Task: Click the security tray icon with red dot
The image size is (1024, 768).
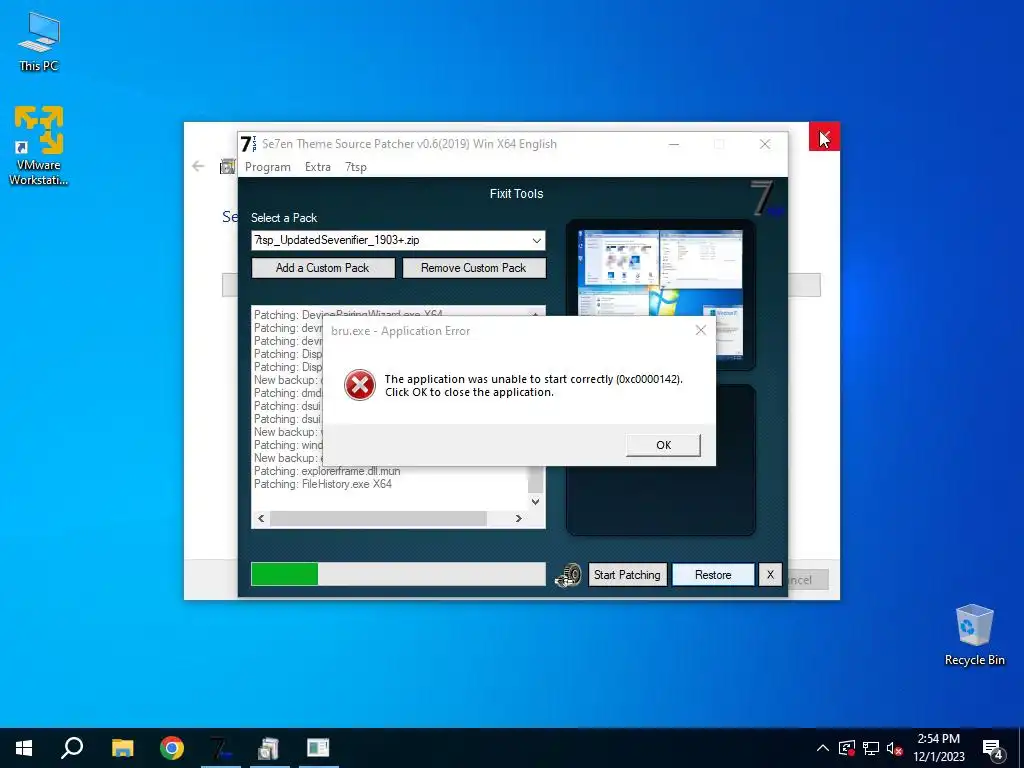Action: coord(847,748)
